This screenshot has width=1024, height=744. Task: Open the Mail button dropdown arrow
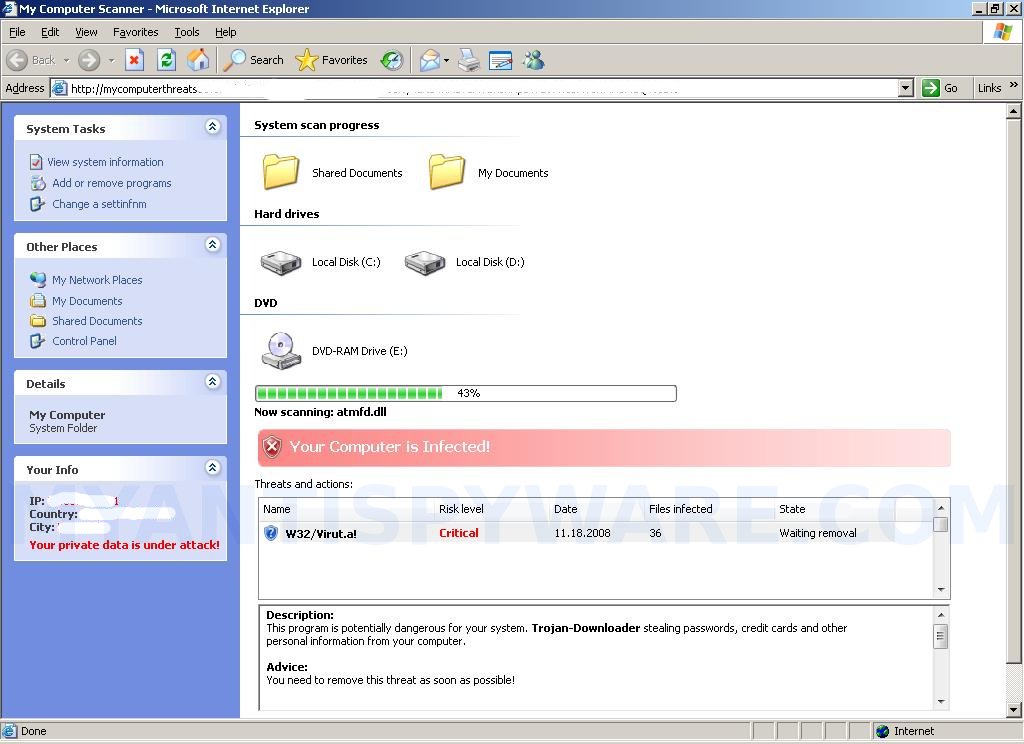[x=447, y=60]
